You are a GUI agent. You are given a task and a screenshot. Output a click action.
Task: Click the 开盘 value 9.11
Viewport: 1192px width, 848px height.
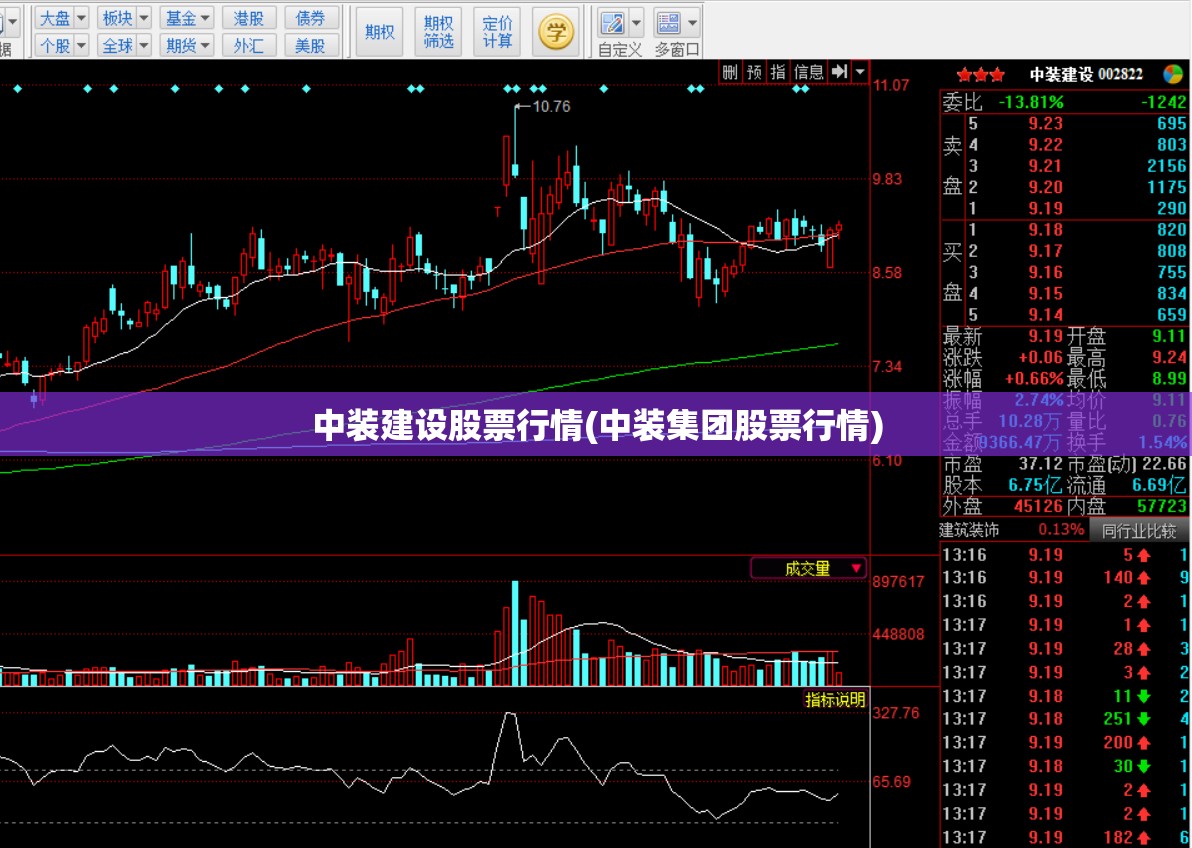(1169, 336)
